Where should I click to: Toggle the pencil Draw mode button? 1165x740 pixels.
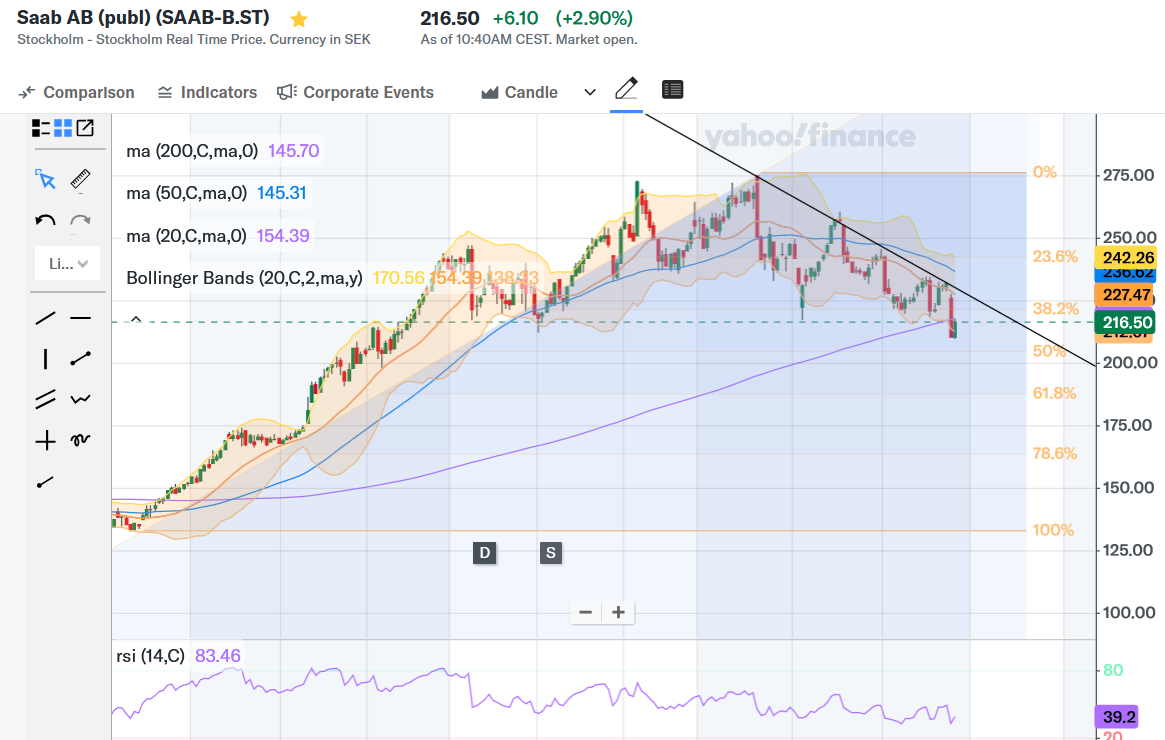coord(626,90)
